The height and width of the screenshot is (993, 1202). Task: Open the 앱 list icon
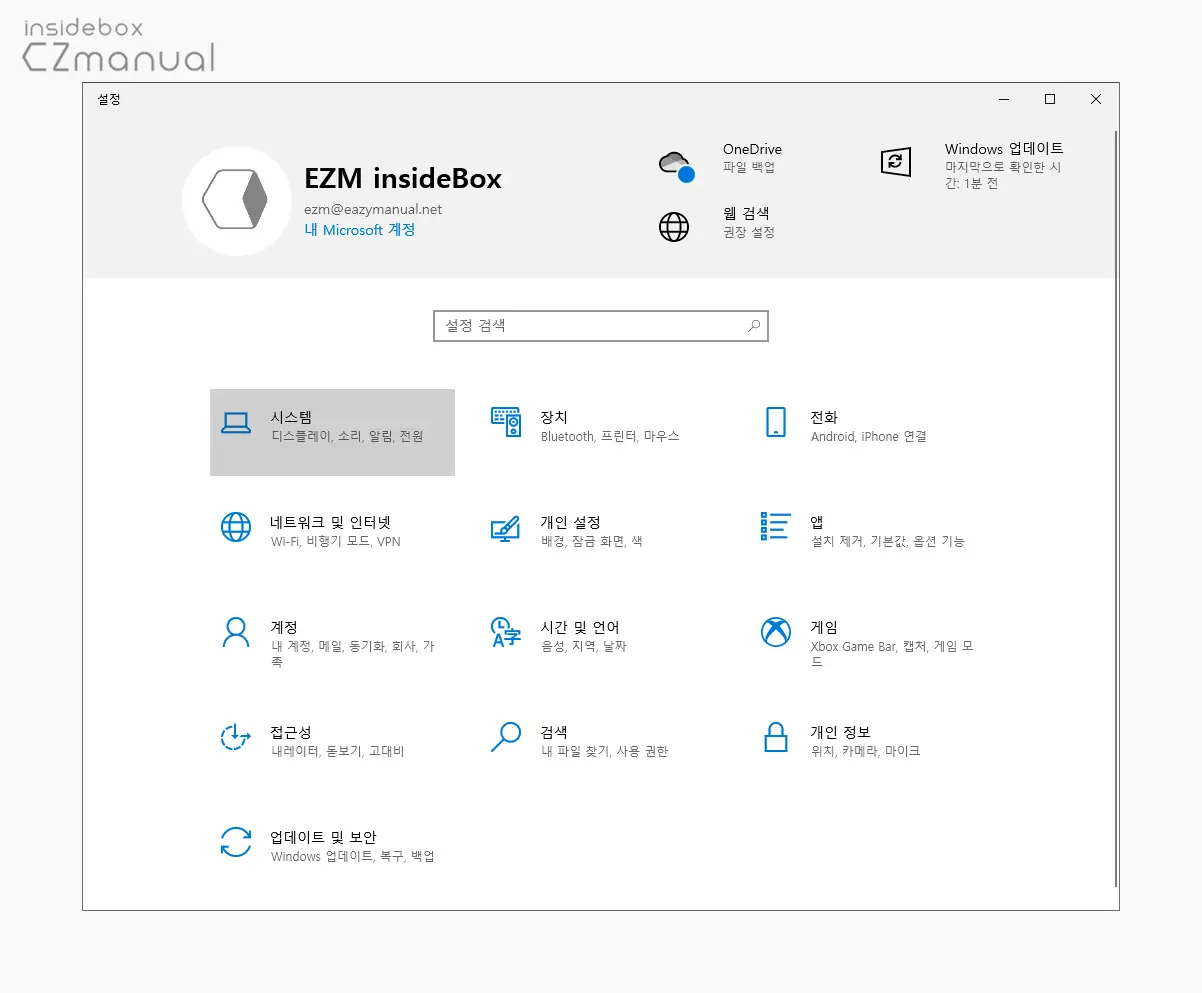(x=776, y=526)
